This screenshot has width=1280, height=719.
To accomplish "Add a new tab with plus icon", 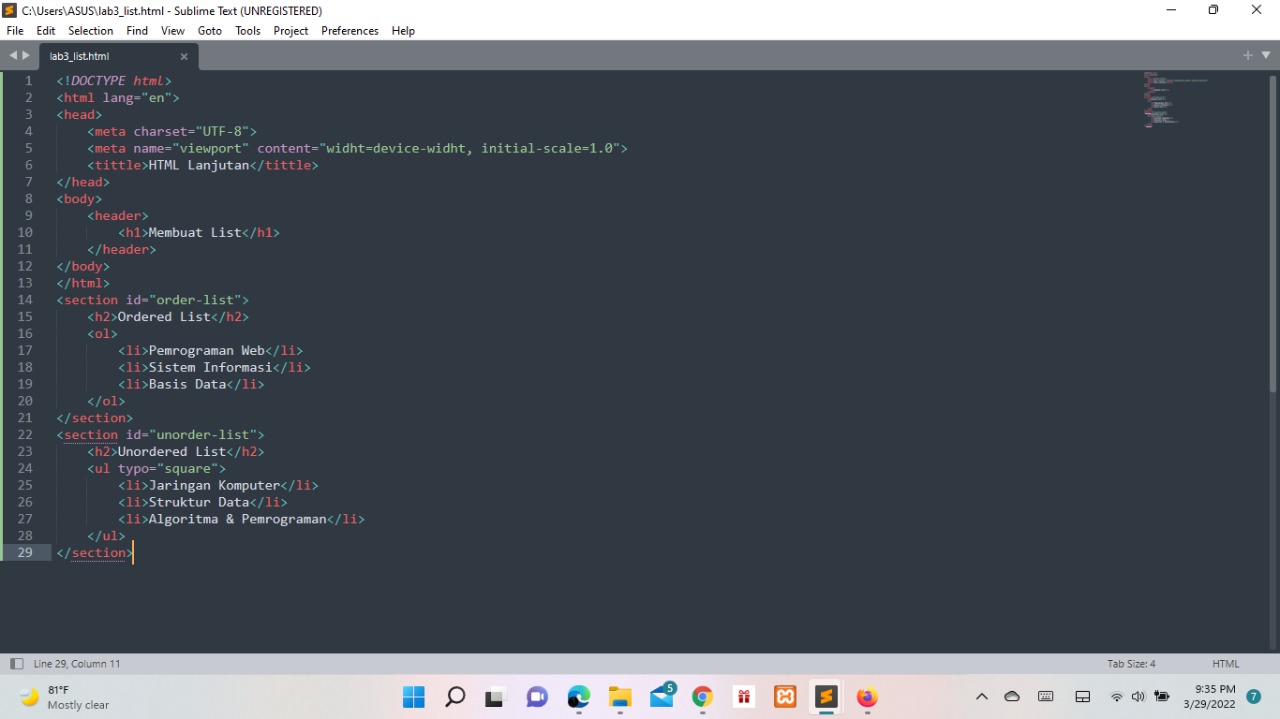I will click(1248, 56).
